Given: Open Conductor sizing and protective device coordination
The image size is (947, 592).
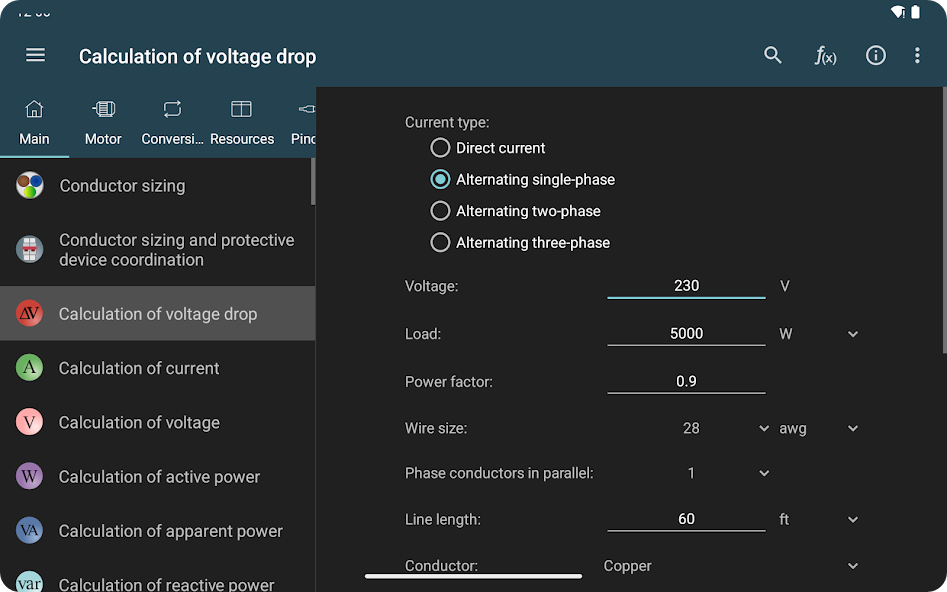Looking at the screenshot, I should point(156,249).
